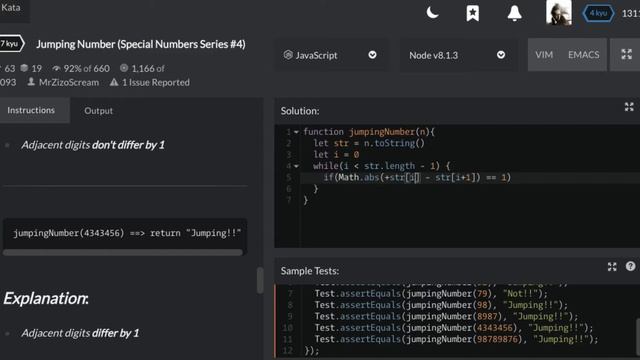Image resolution: width=640 pixels, height=360 pixels.
Task: Open Node v8.1.3 version dropdown
Action: point(457,55)
